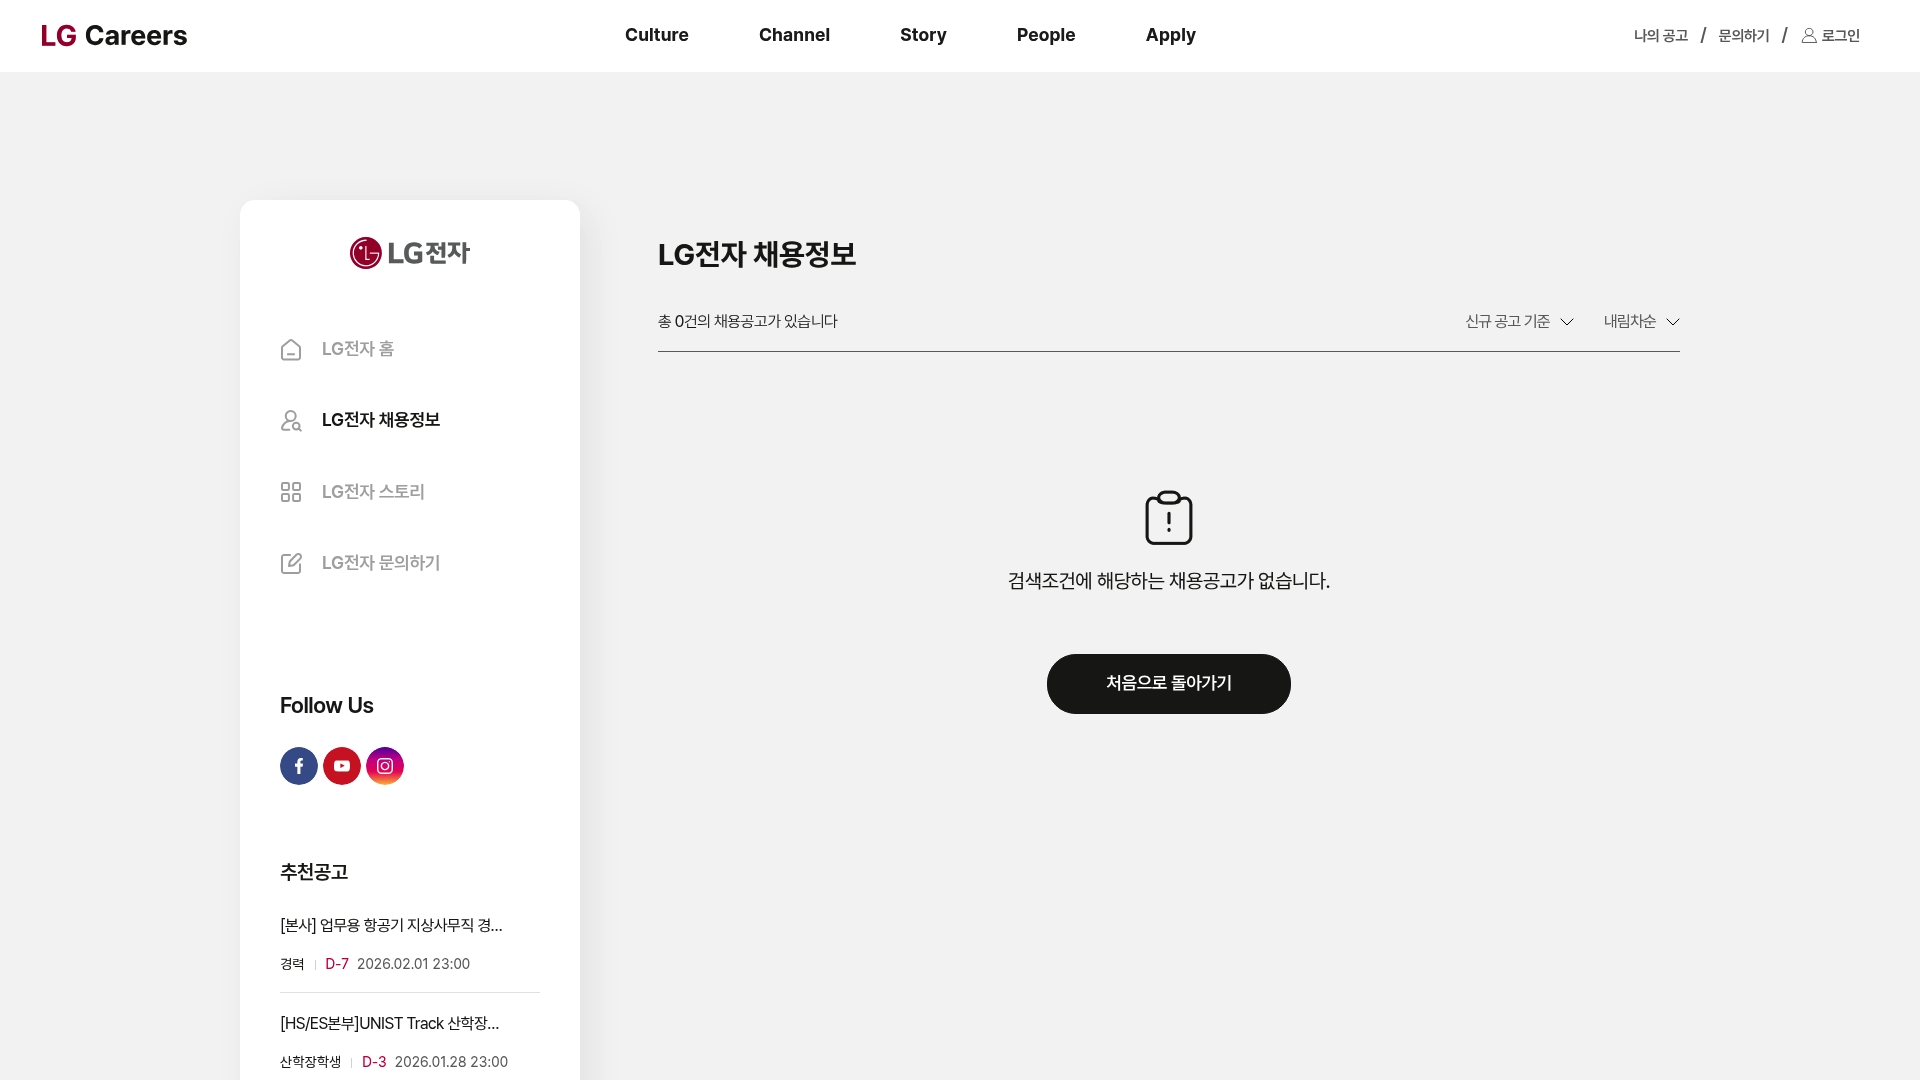Open the Facebook icon under Follow Us
Viewport: 1920px width, 1080px height.
point(298,765)
